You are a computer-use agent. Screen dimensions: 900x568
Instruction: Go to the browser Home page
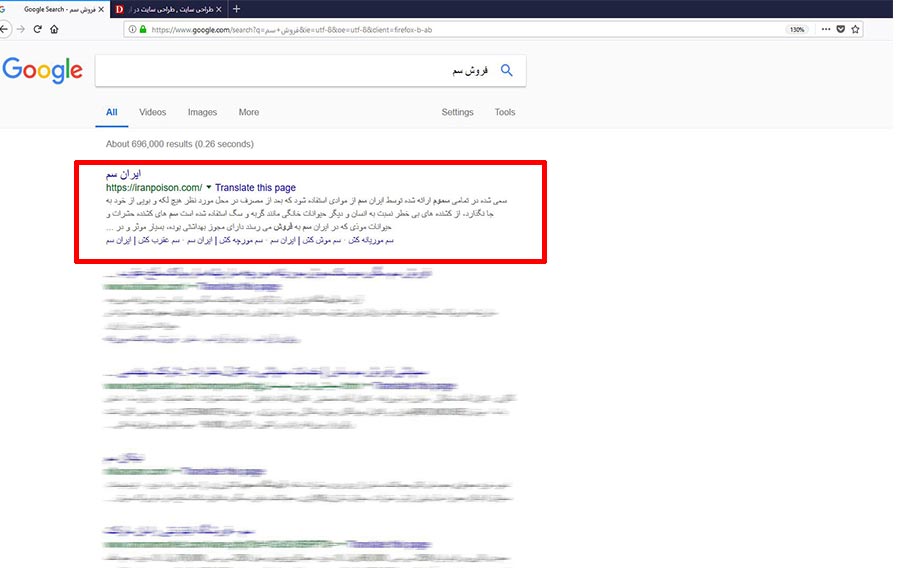pos(54,29)
